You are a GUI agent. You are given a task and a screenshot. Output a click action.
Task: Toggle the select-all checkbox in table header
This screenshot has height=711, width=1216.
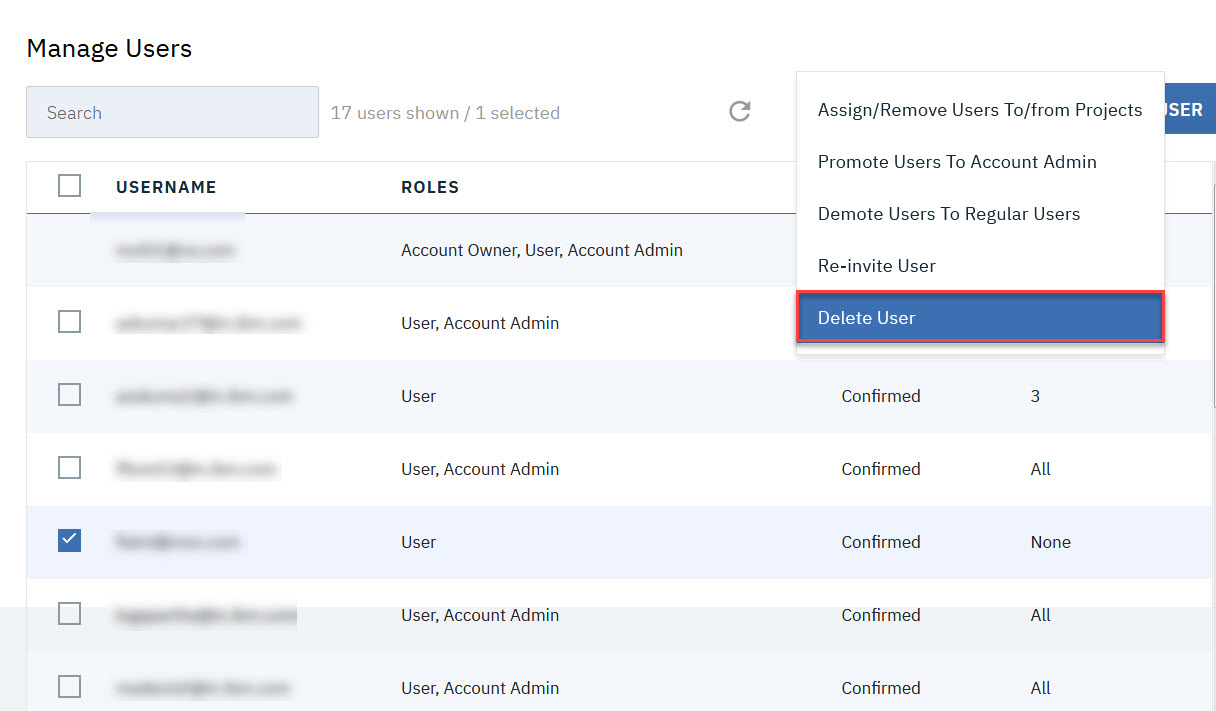tap(69, 186)
